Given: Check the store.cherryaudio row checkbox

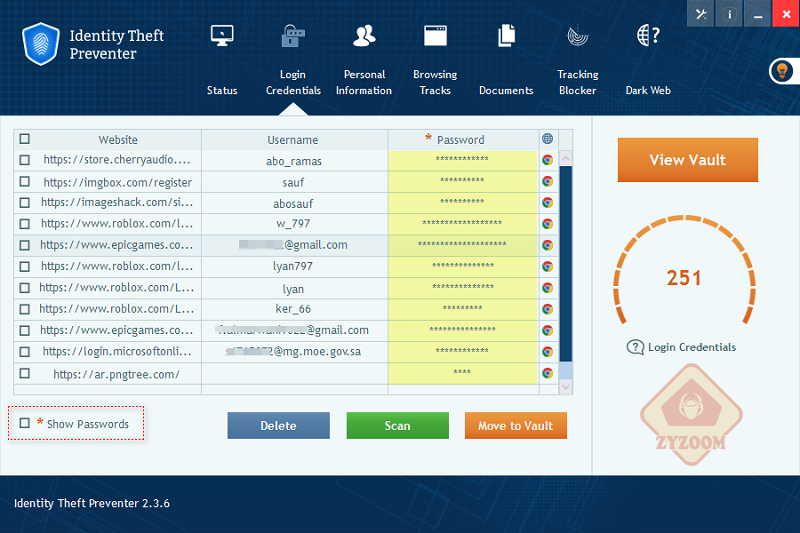Looking at the screenshot, I should pos(24,160).
